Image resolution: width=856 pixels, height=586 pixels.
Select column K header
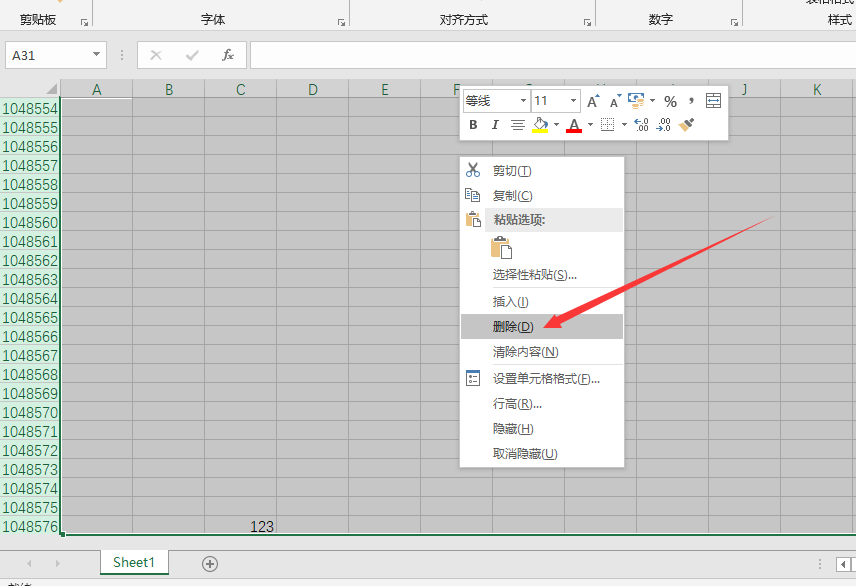click(x=817, y=90)
